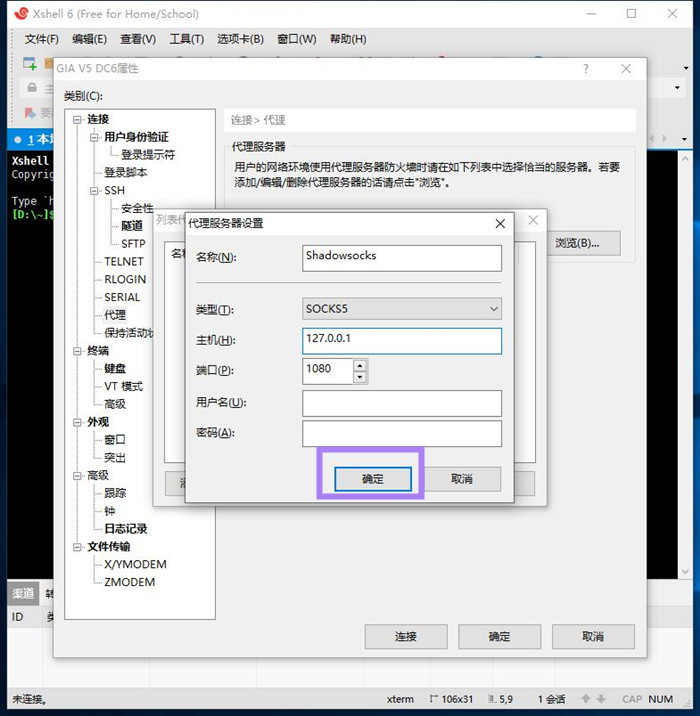Collapse the 文件传输 tree node

(x=77, y=547)
